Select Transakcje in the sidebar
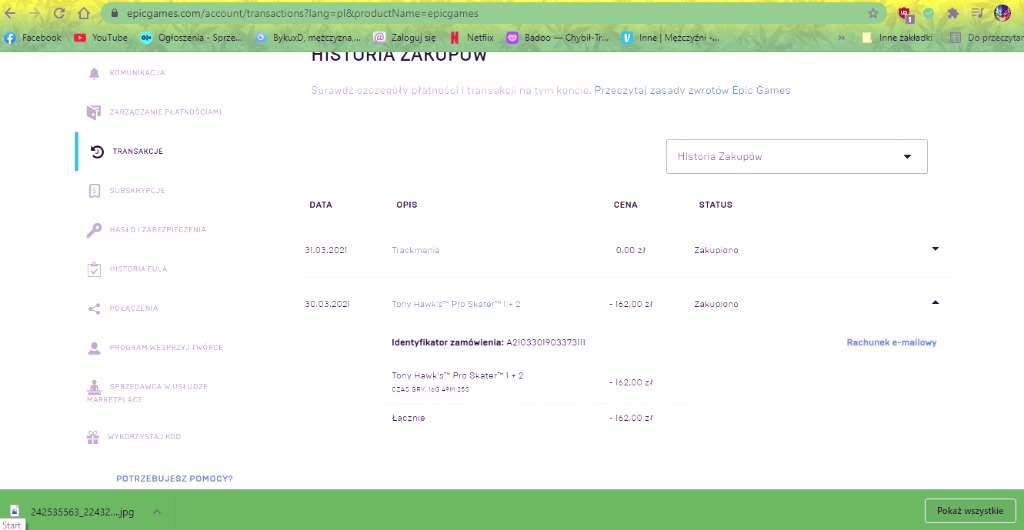The width and height of the screenshot is (1024, 530). tap(138, 151)
